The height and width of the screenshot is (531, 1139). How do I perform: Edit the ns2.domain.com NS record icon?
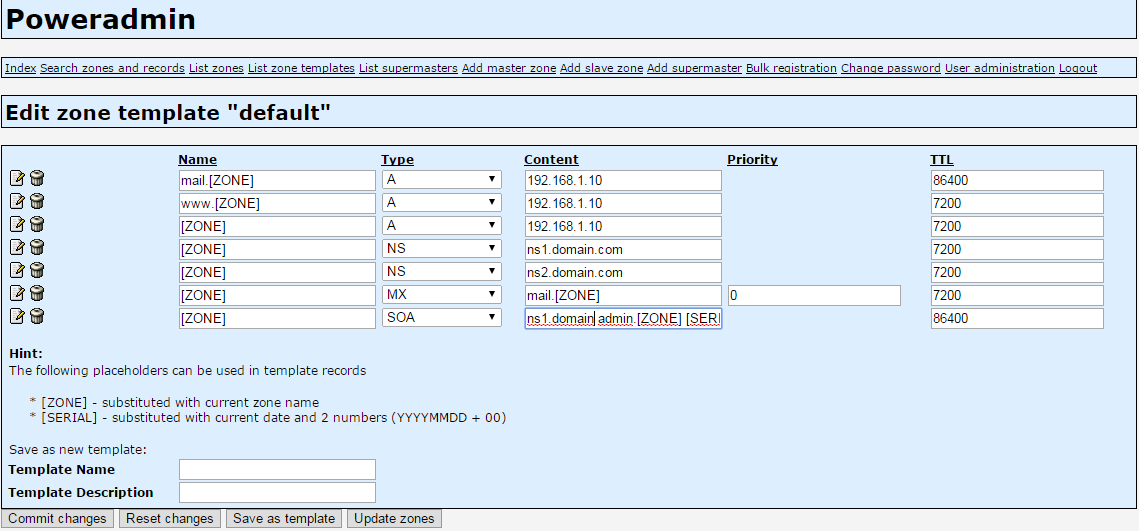click(17, 271)
